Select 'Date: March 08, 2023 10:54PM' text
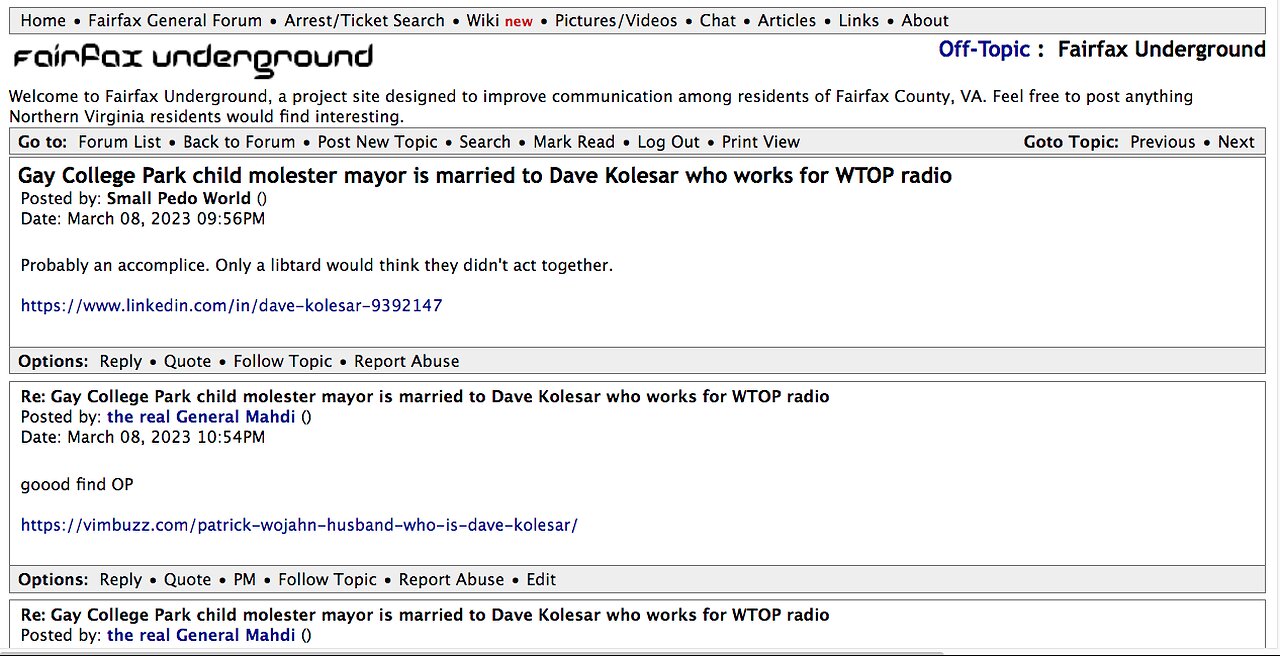The width and height of the screenshot is (1280, 656). [143, 437]
